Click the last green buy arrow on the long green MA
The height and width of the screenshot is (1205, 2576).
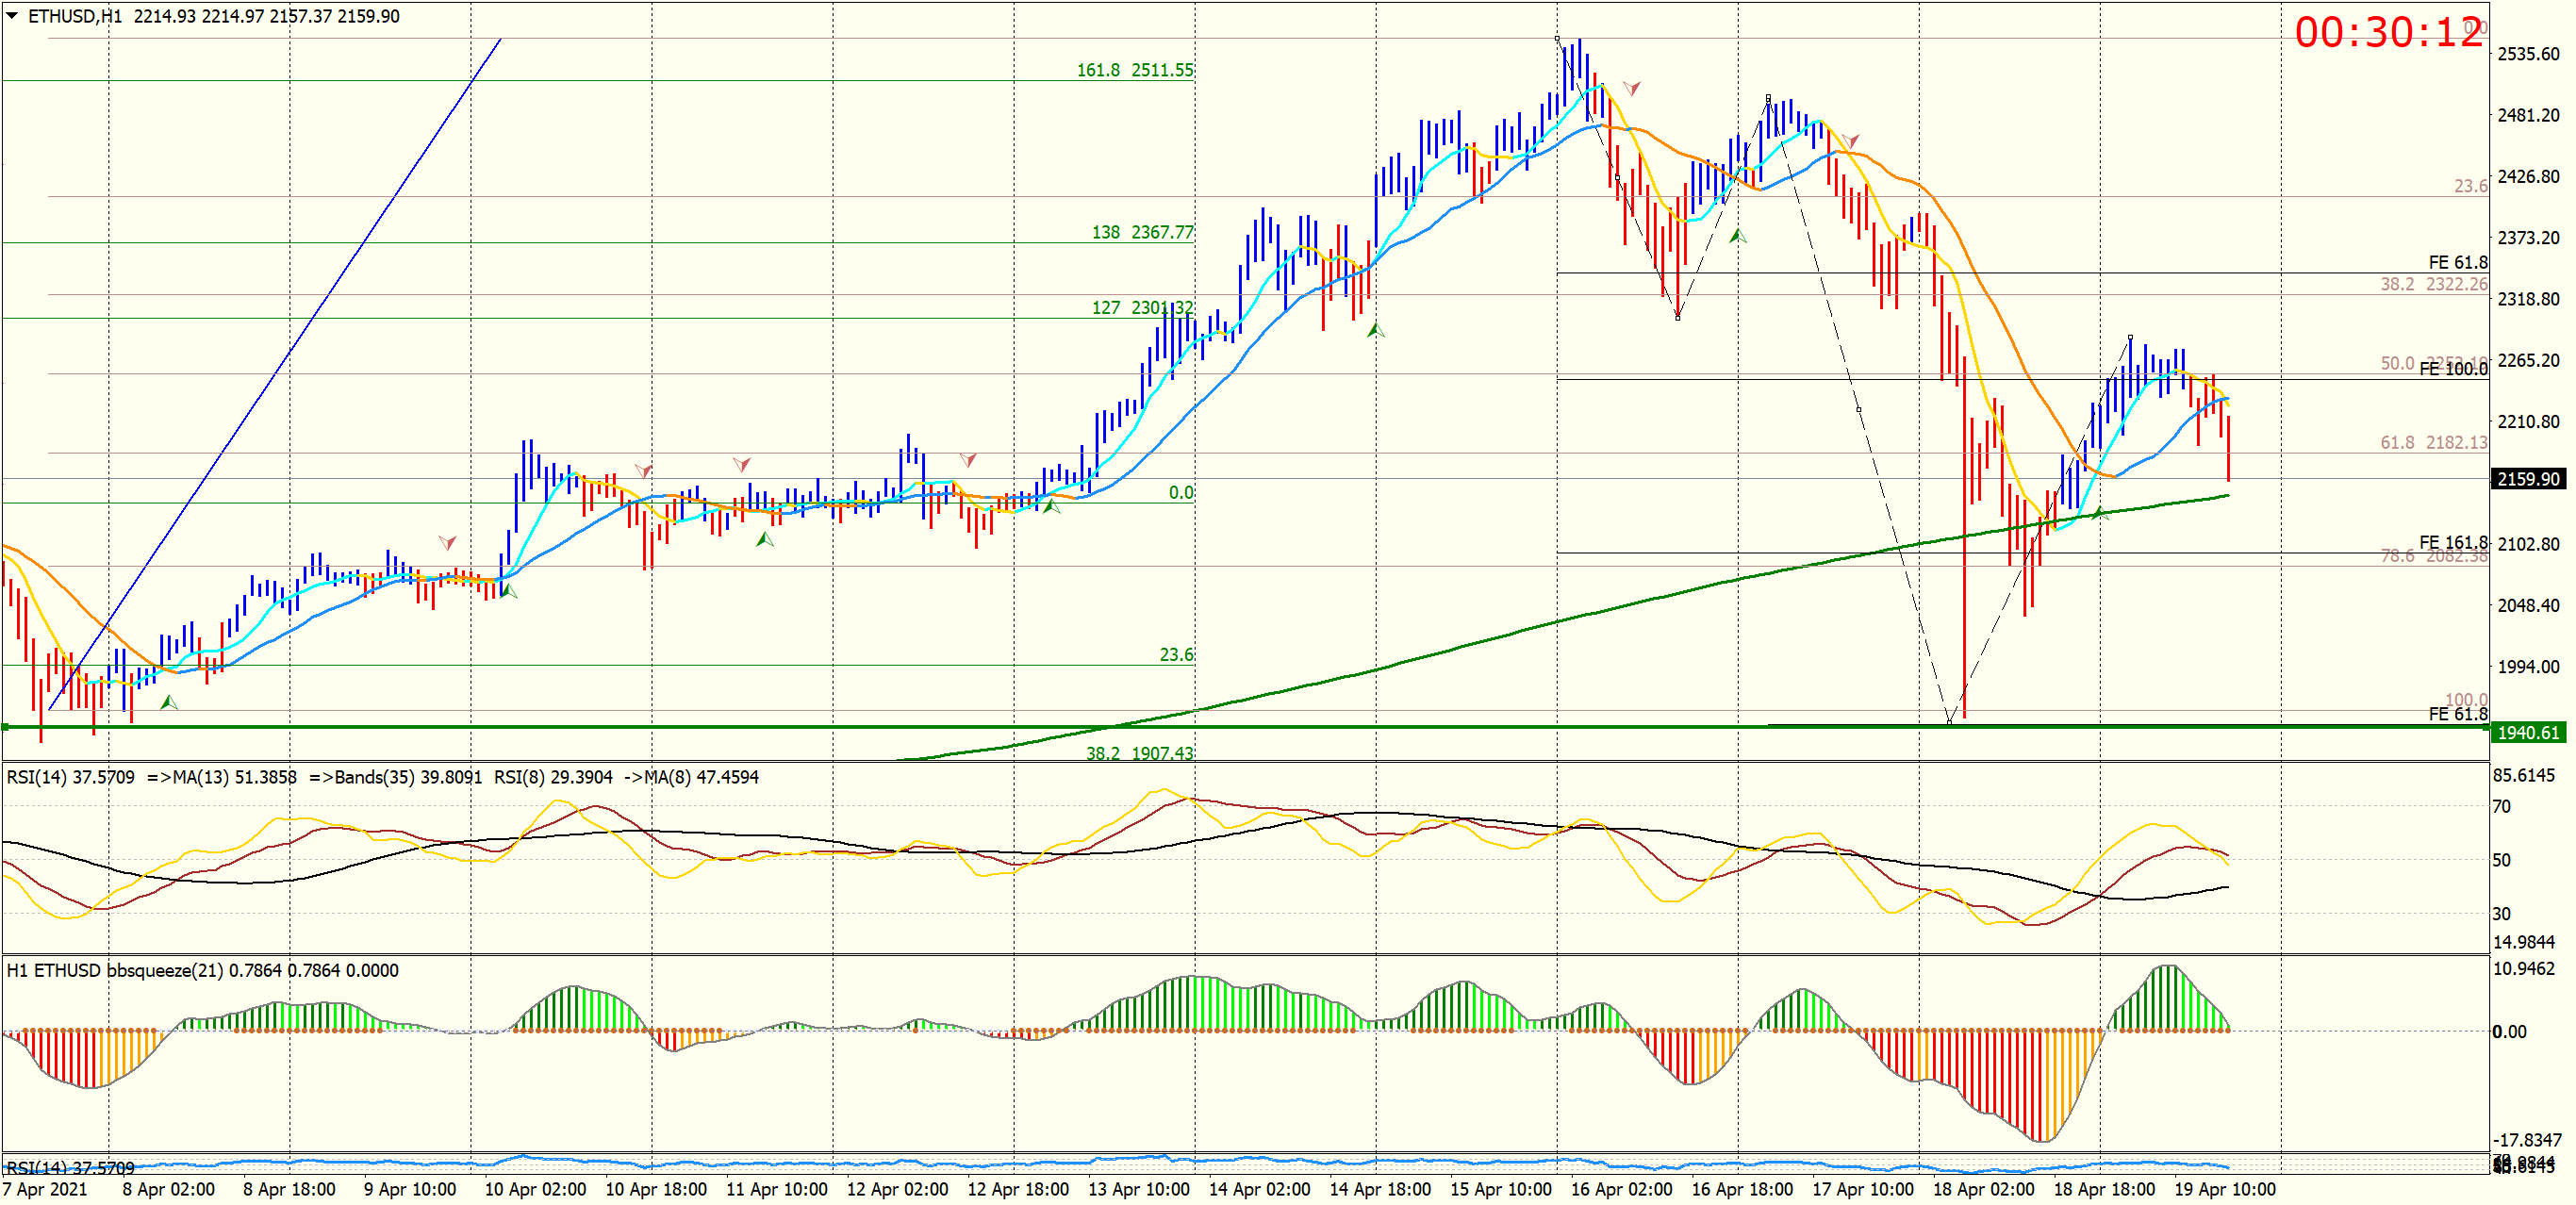point(2099,513)
